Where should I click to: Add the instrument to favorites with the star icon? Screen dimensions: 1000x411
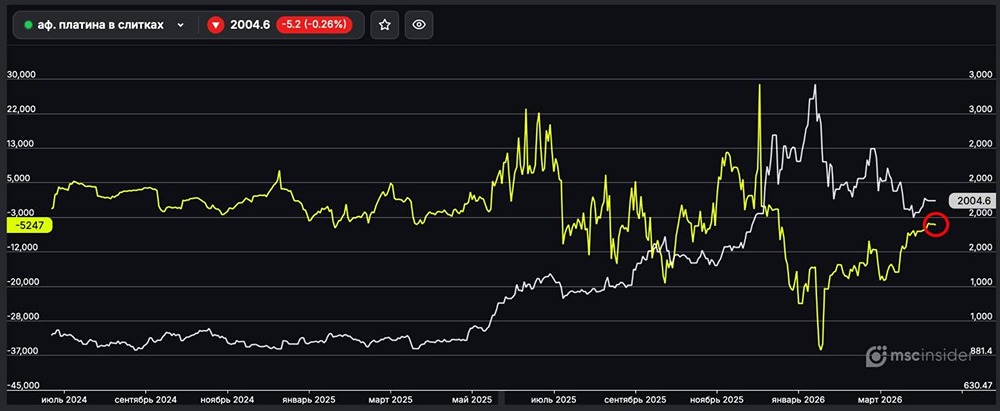(385, 25)
